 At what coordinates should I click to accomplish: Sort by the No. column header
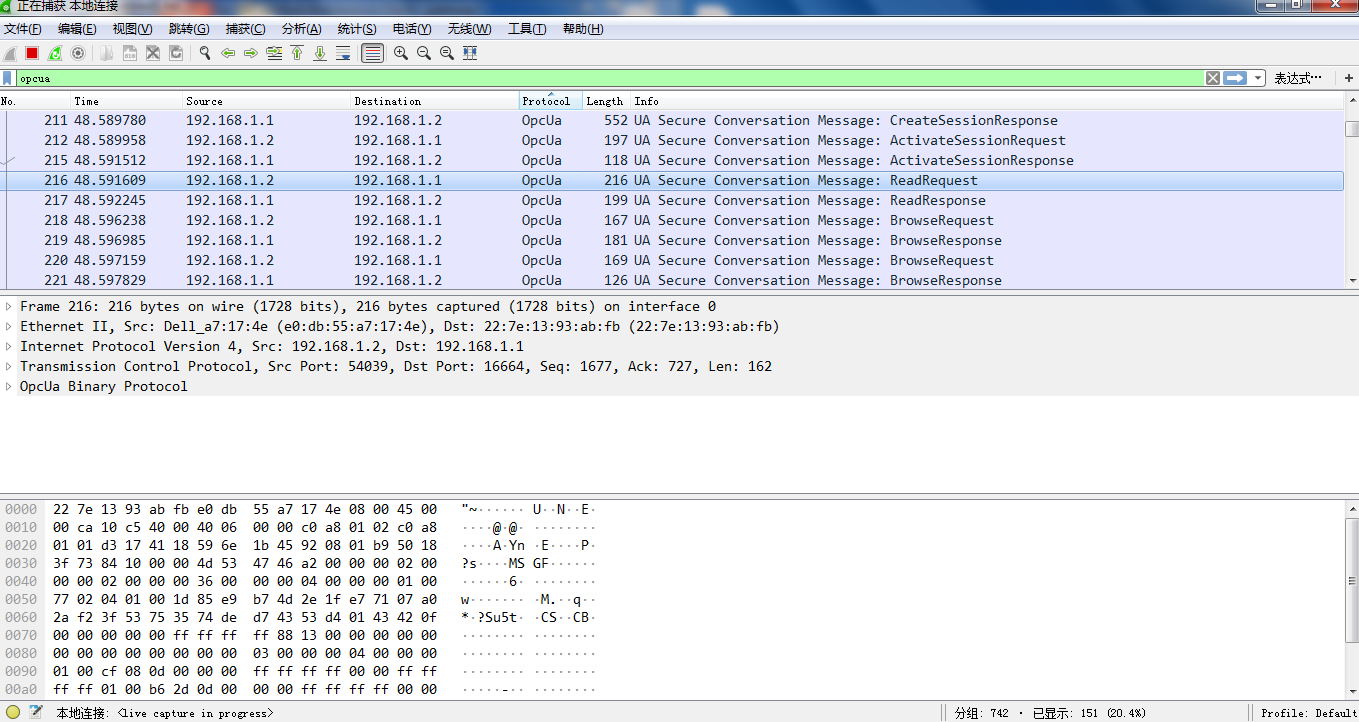click(35, 101)
